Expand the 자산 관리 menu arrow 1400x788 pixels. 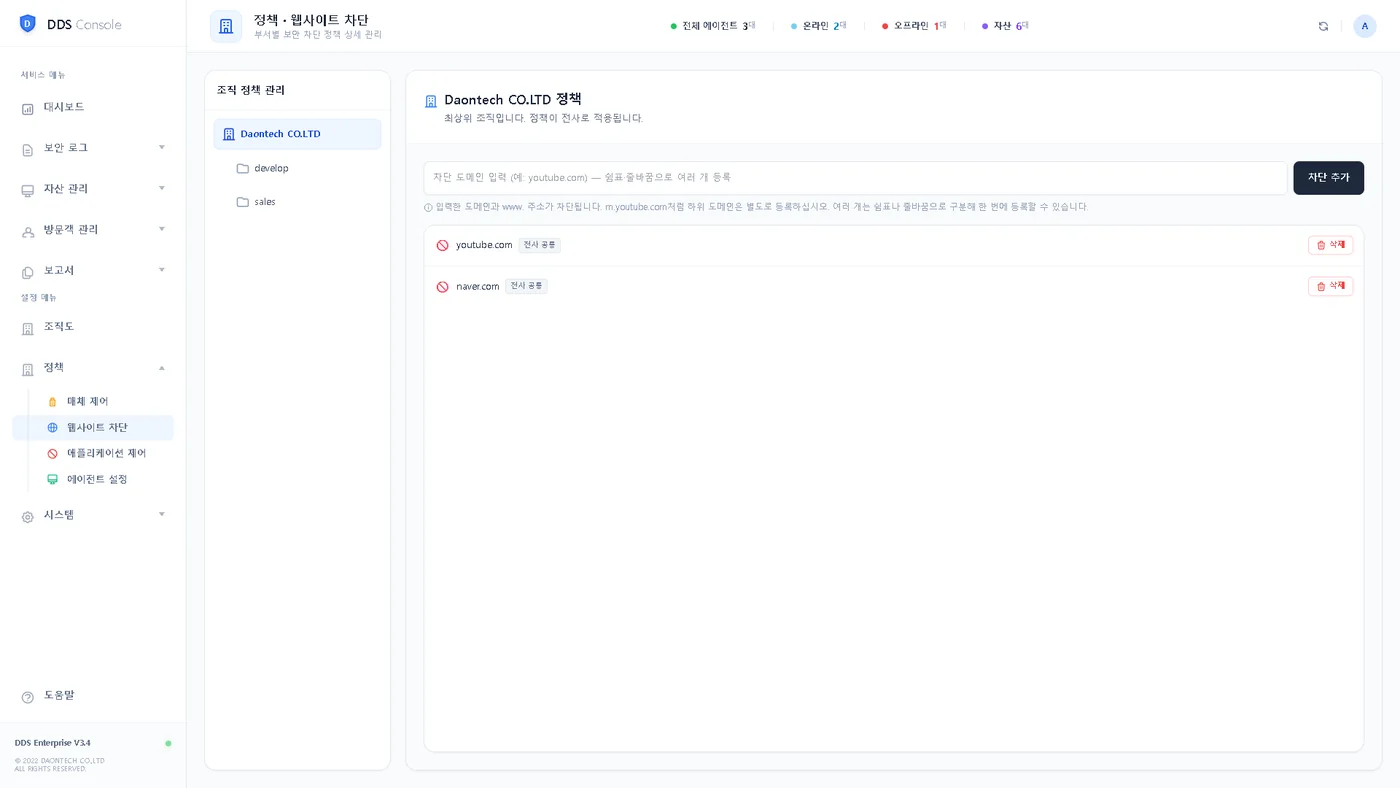tap(162, 188)
